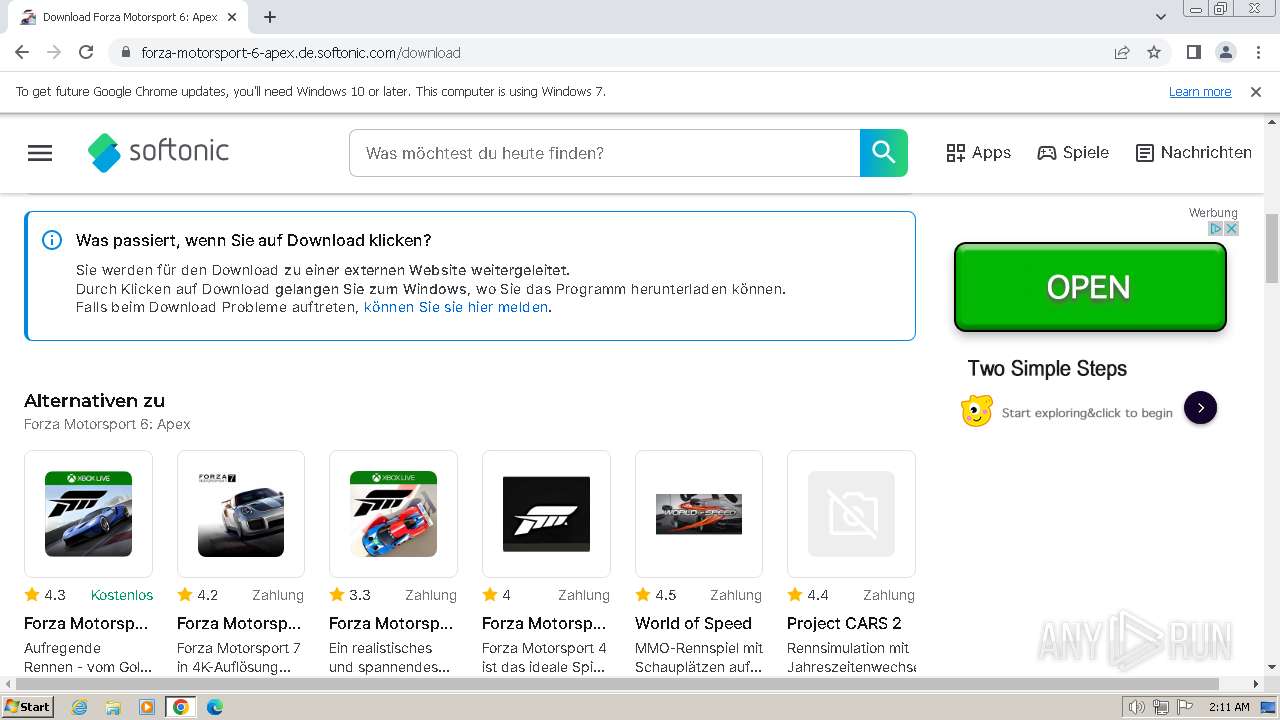The width and height of the screenshot is (1280, 720).
Task: Open the Forza Motorsport 7 thumbnail
Action: (x=241, y=514)
